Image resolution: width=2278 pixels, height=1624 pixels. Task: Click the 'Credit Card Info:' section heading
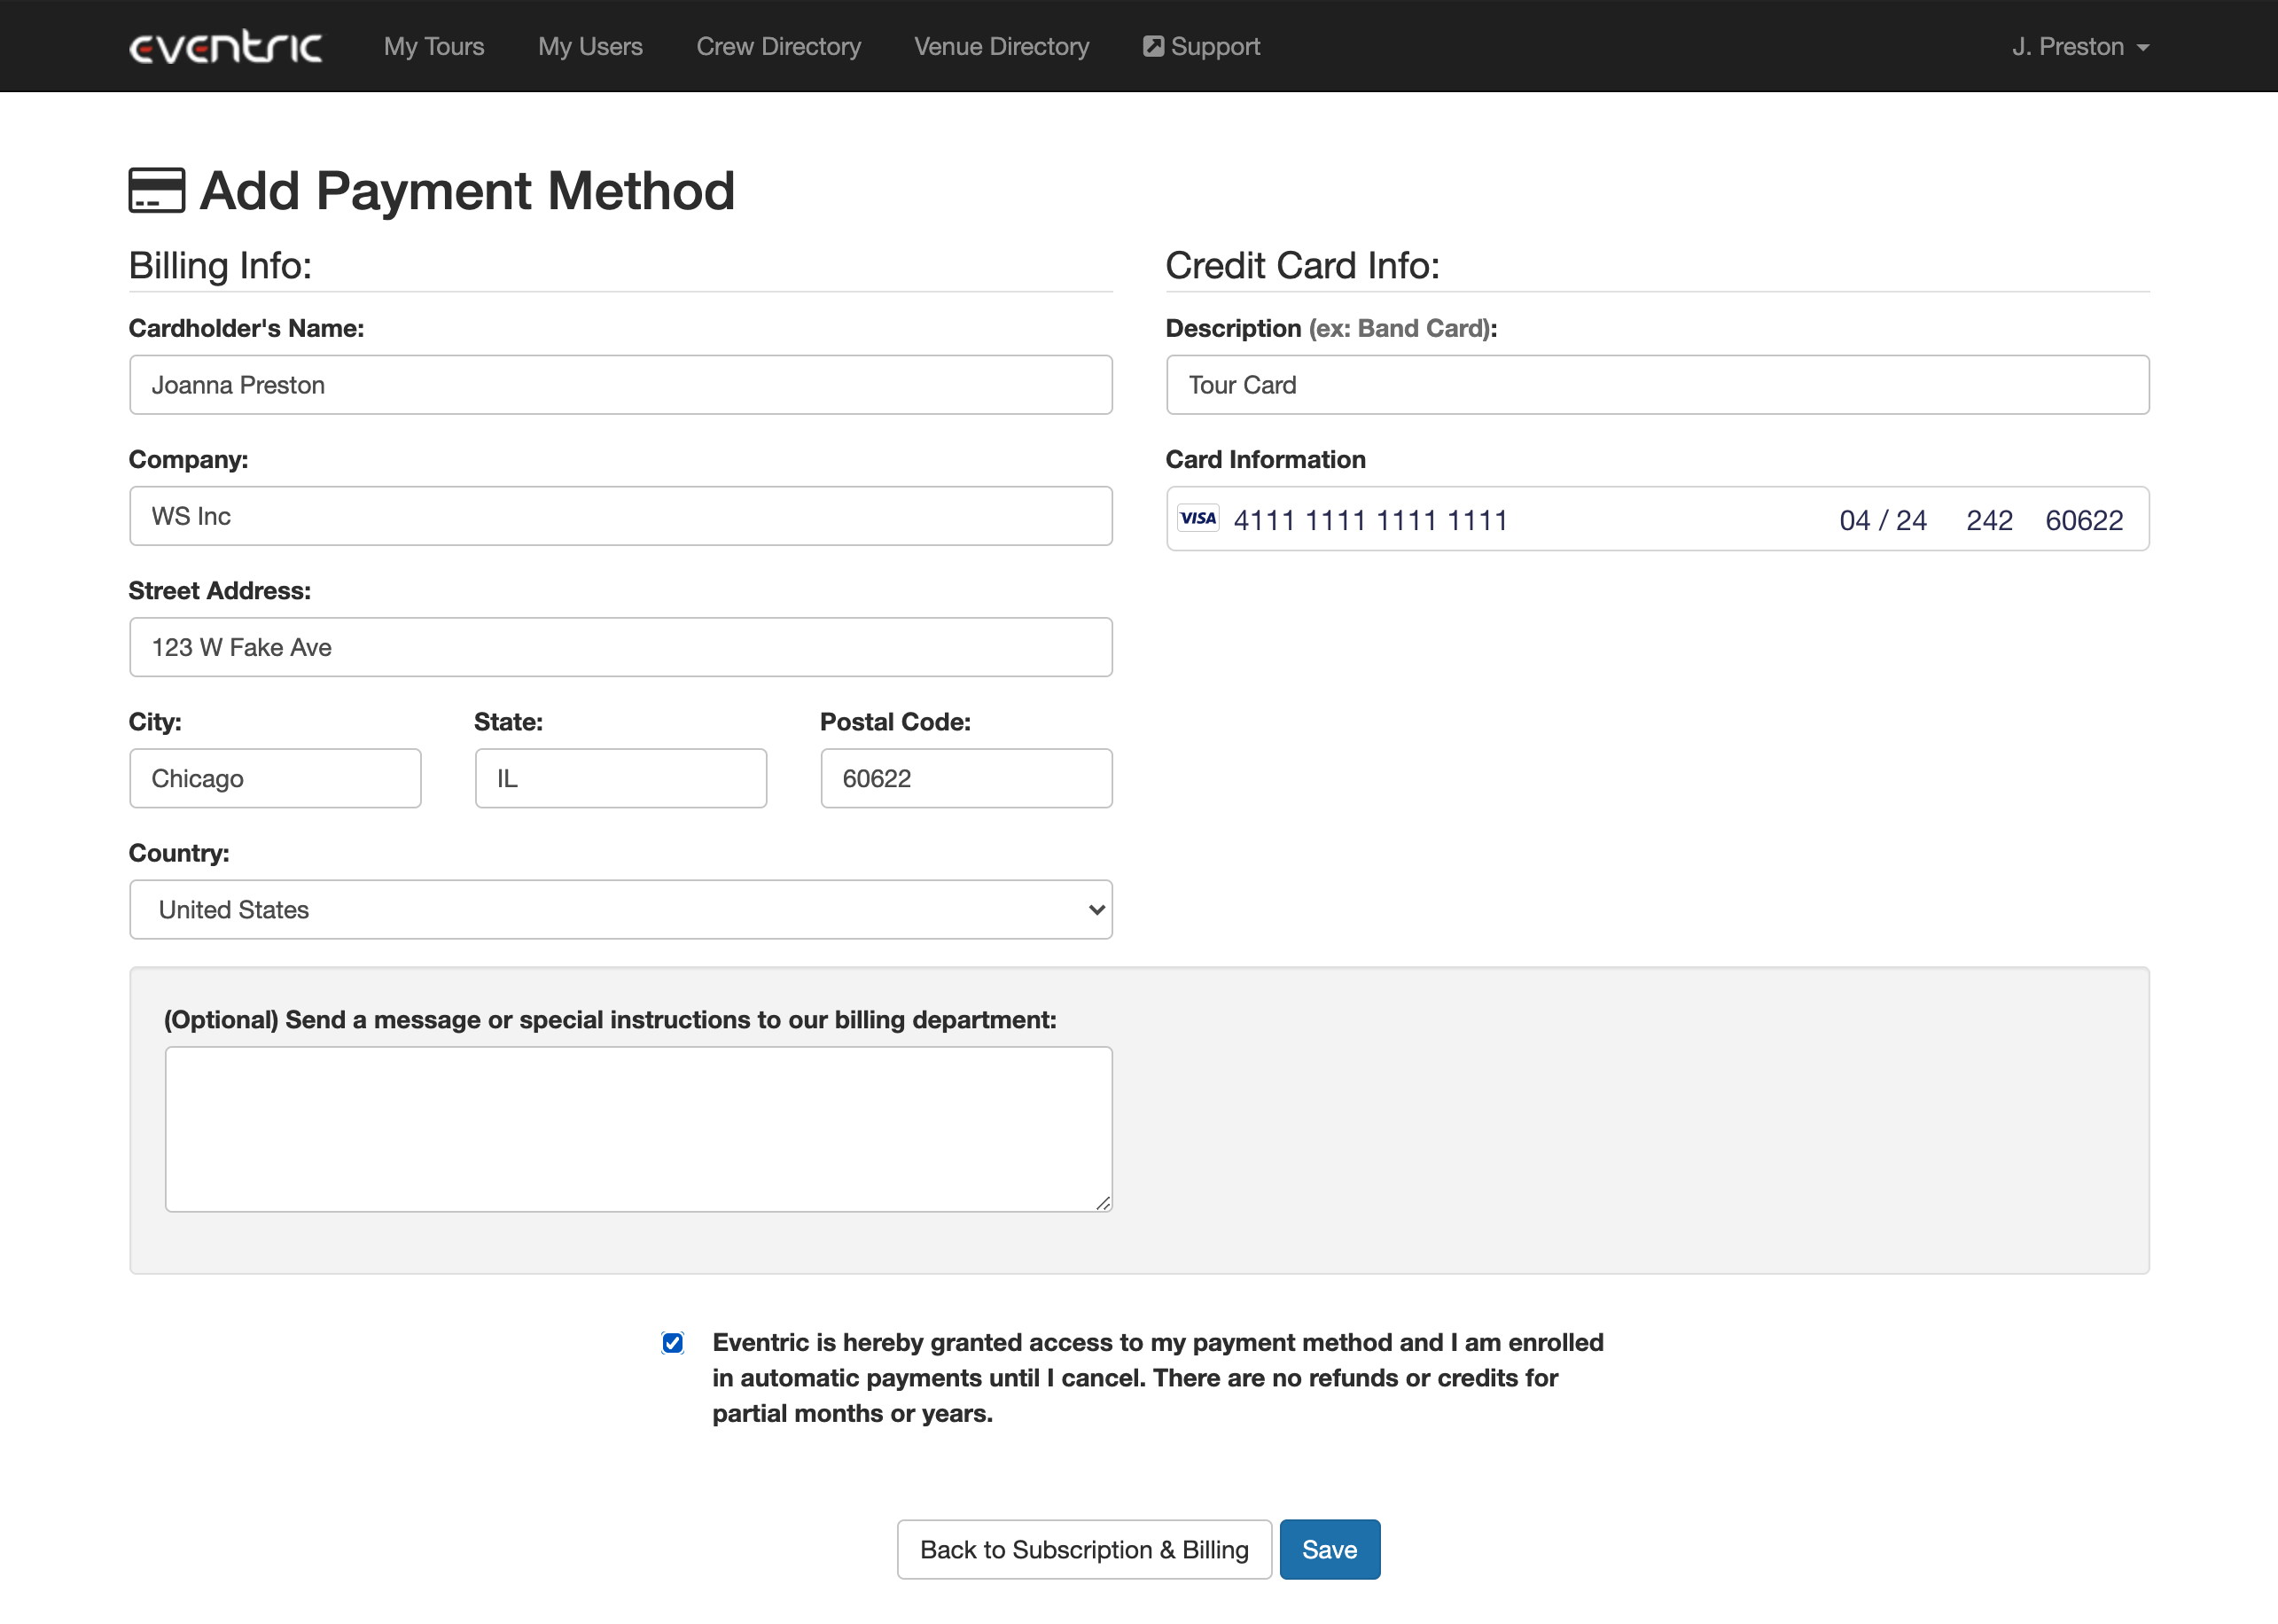pyautogui.click(x=1302, y=265)
